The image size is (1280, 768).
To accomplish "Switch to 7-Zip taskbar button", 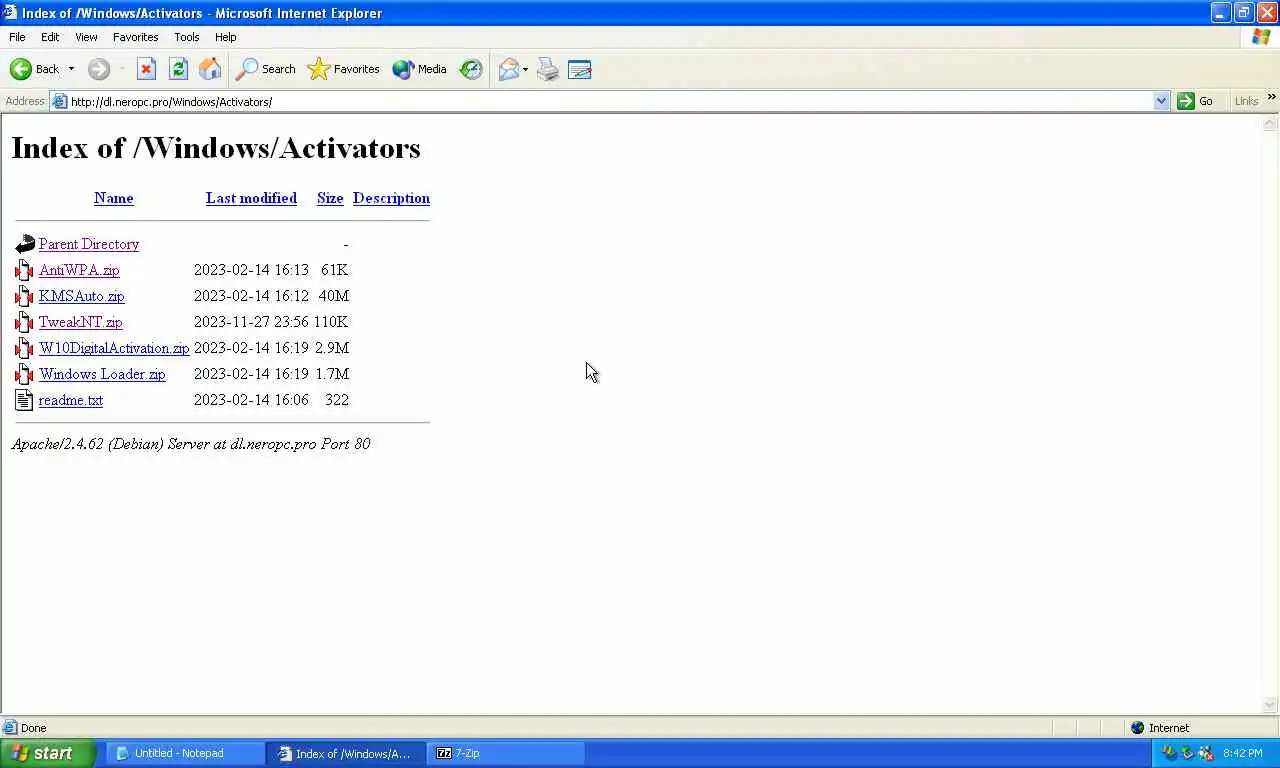I will [506, 753].
